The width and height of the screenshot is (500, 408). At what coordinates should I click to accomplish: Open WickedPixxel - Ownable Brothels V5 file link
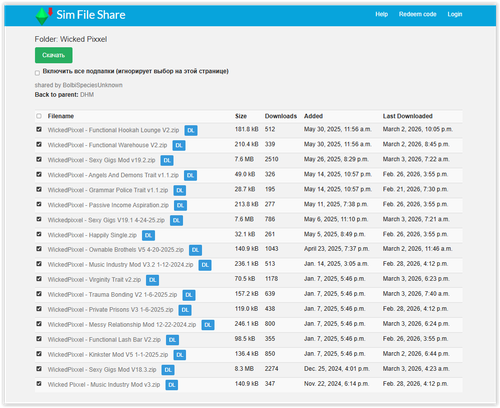116,250
